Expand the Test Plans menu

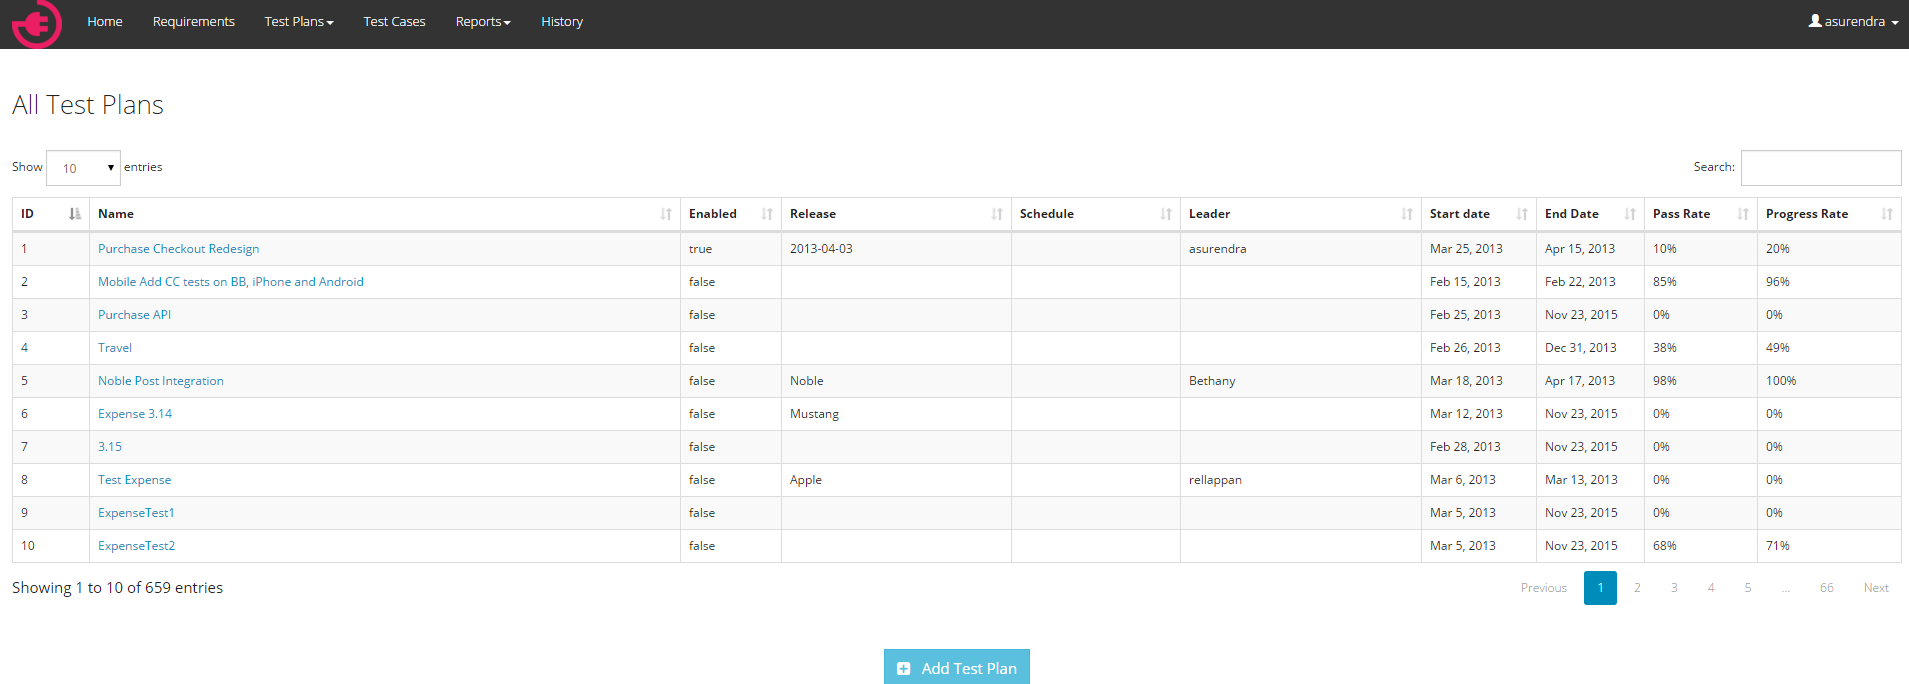(x=299, y=22)
